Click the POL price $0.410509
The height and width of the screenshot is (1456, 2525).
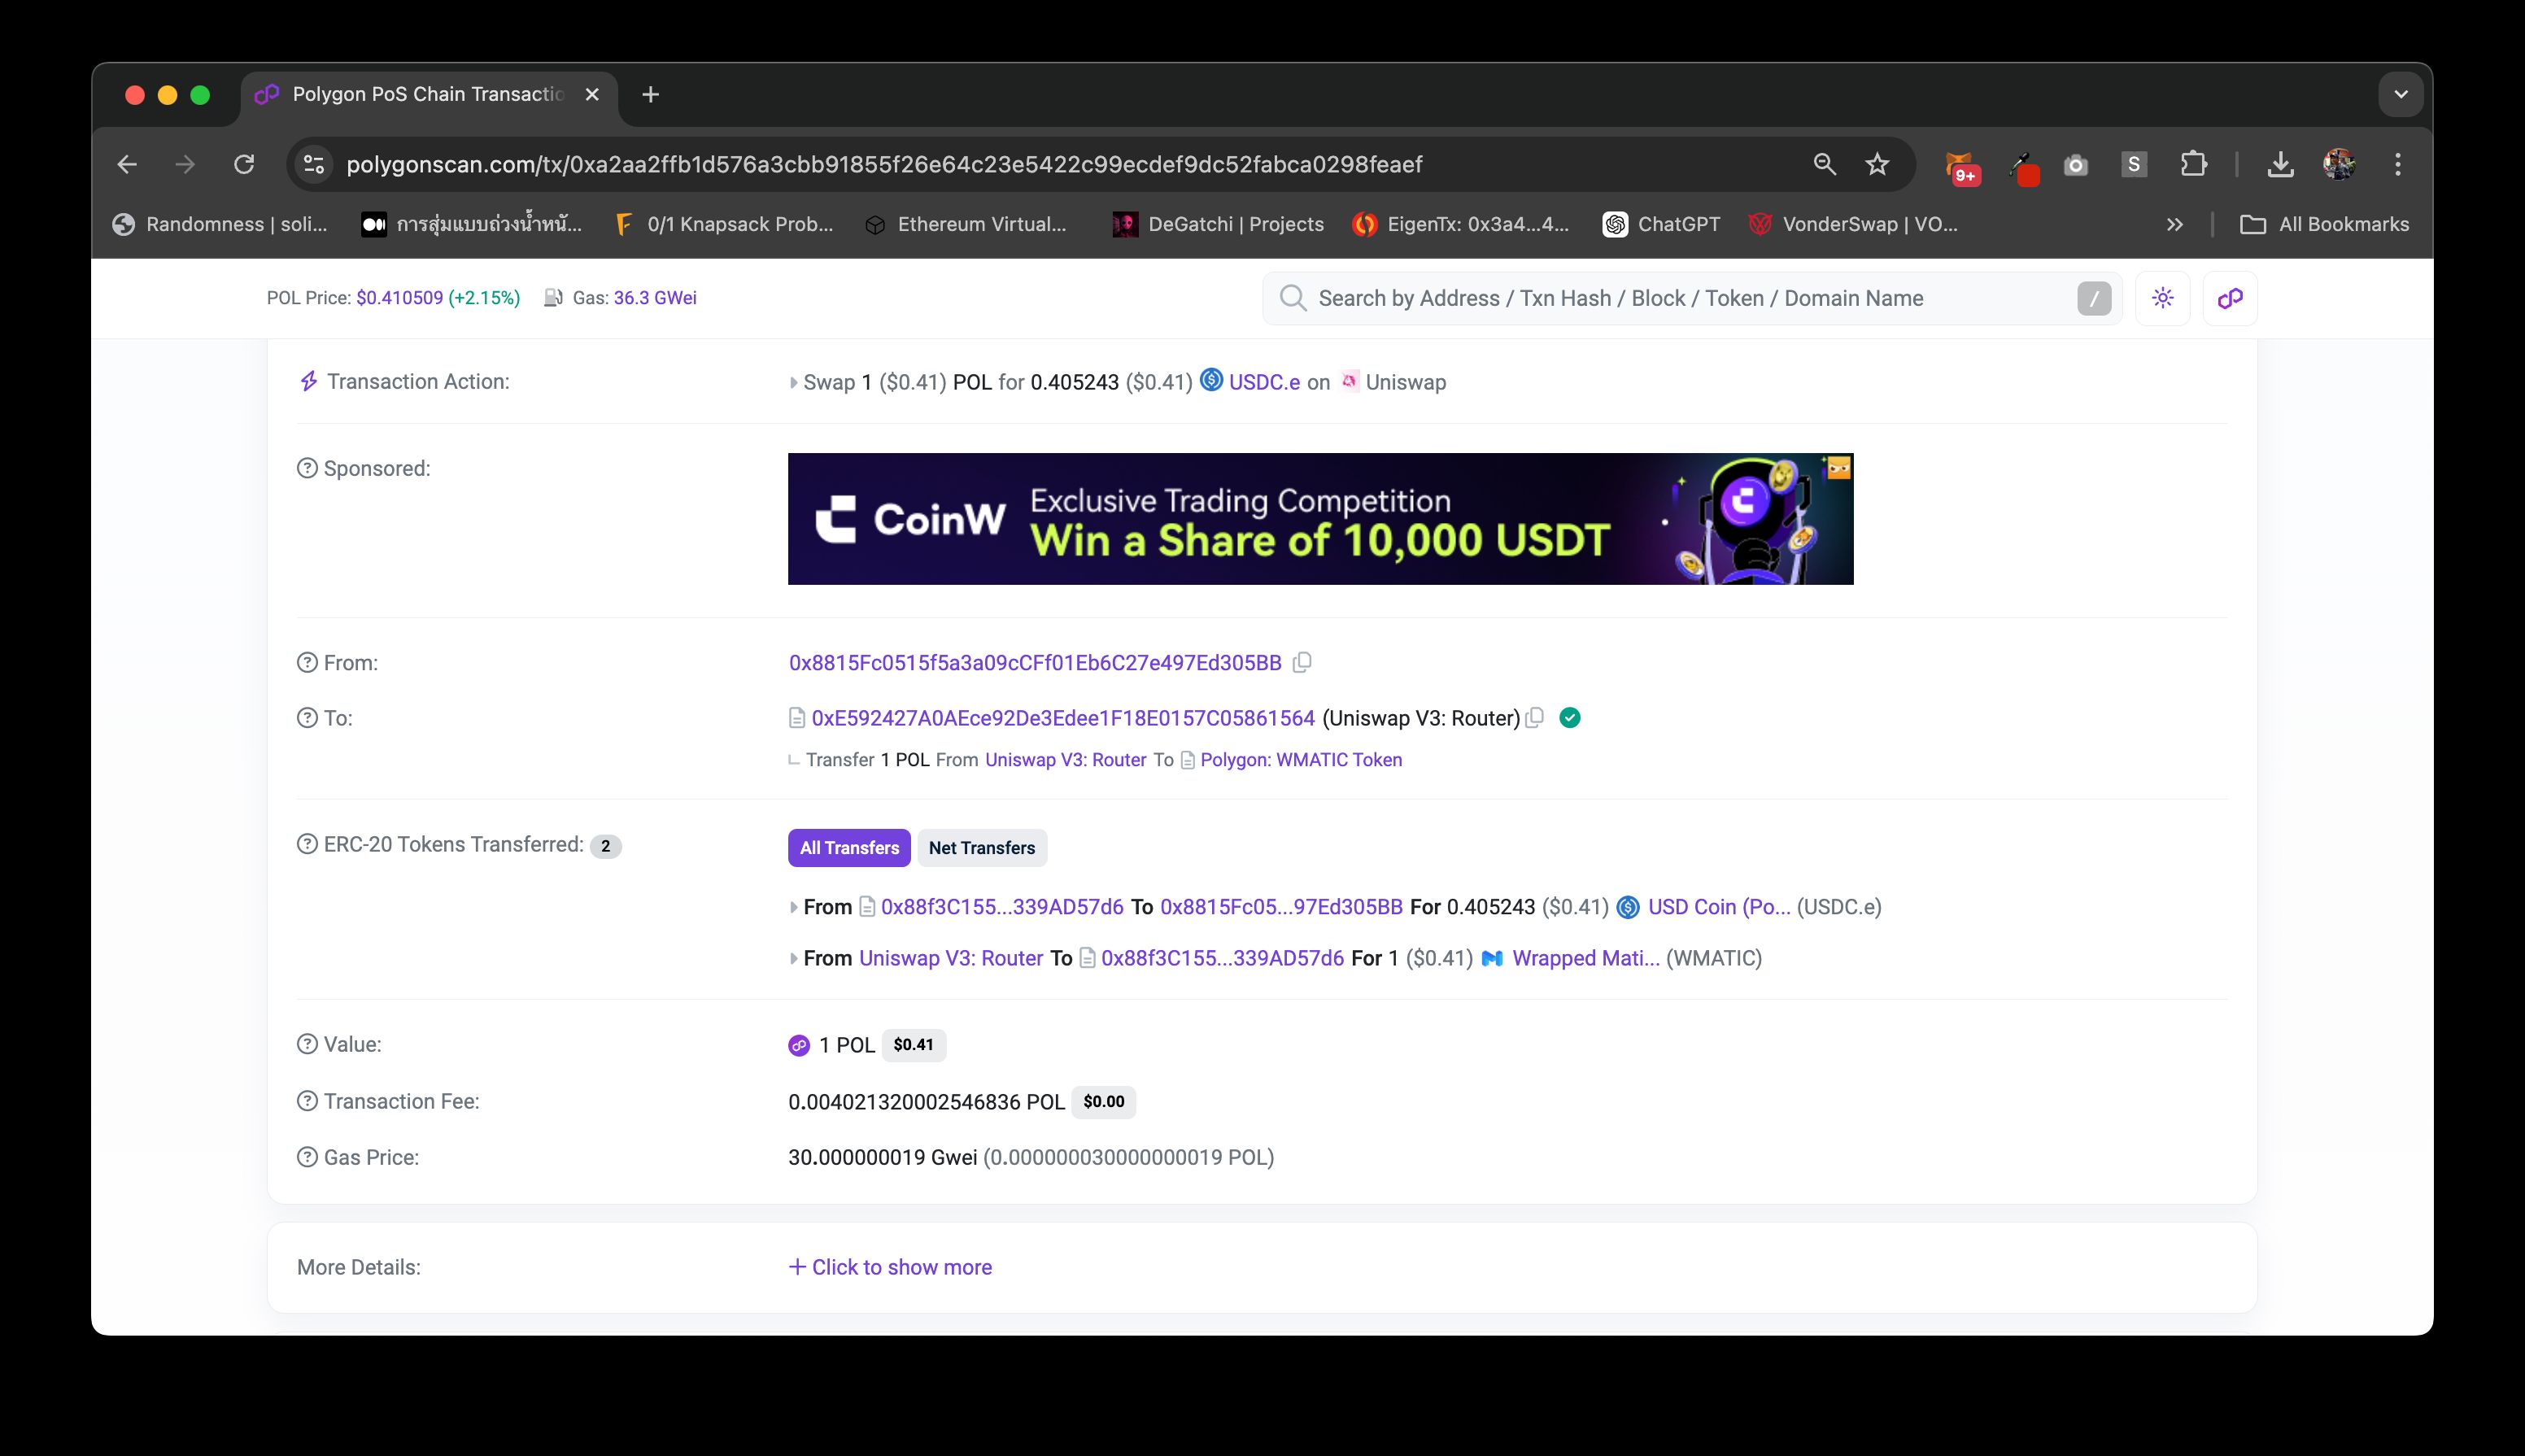(x=399, y=298)
